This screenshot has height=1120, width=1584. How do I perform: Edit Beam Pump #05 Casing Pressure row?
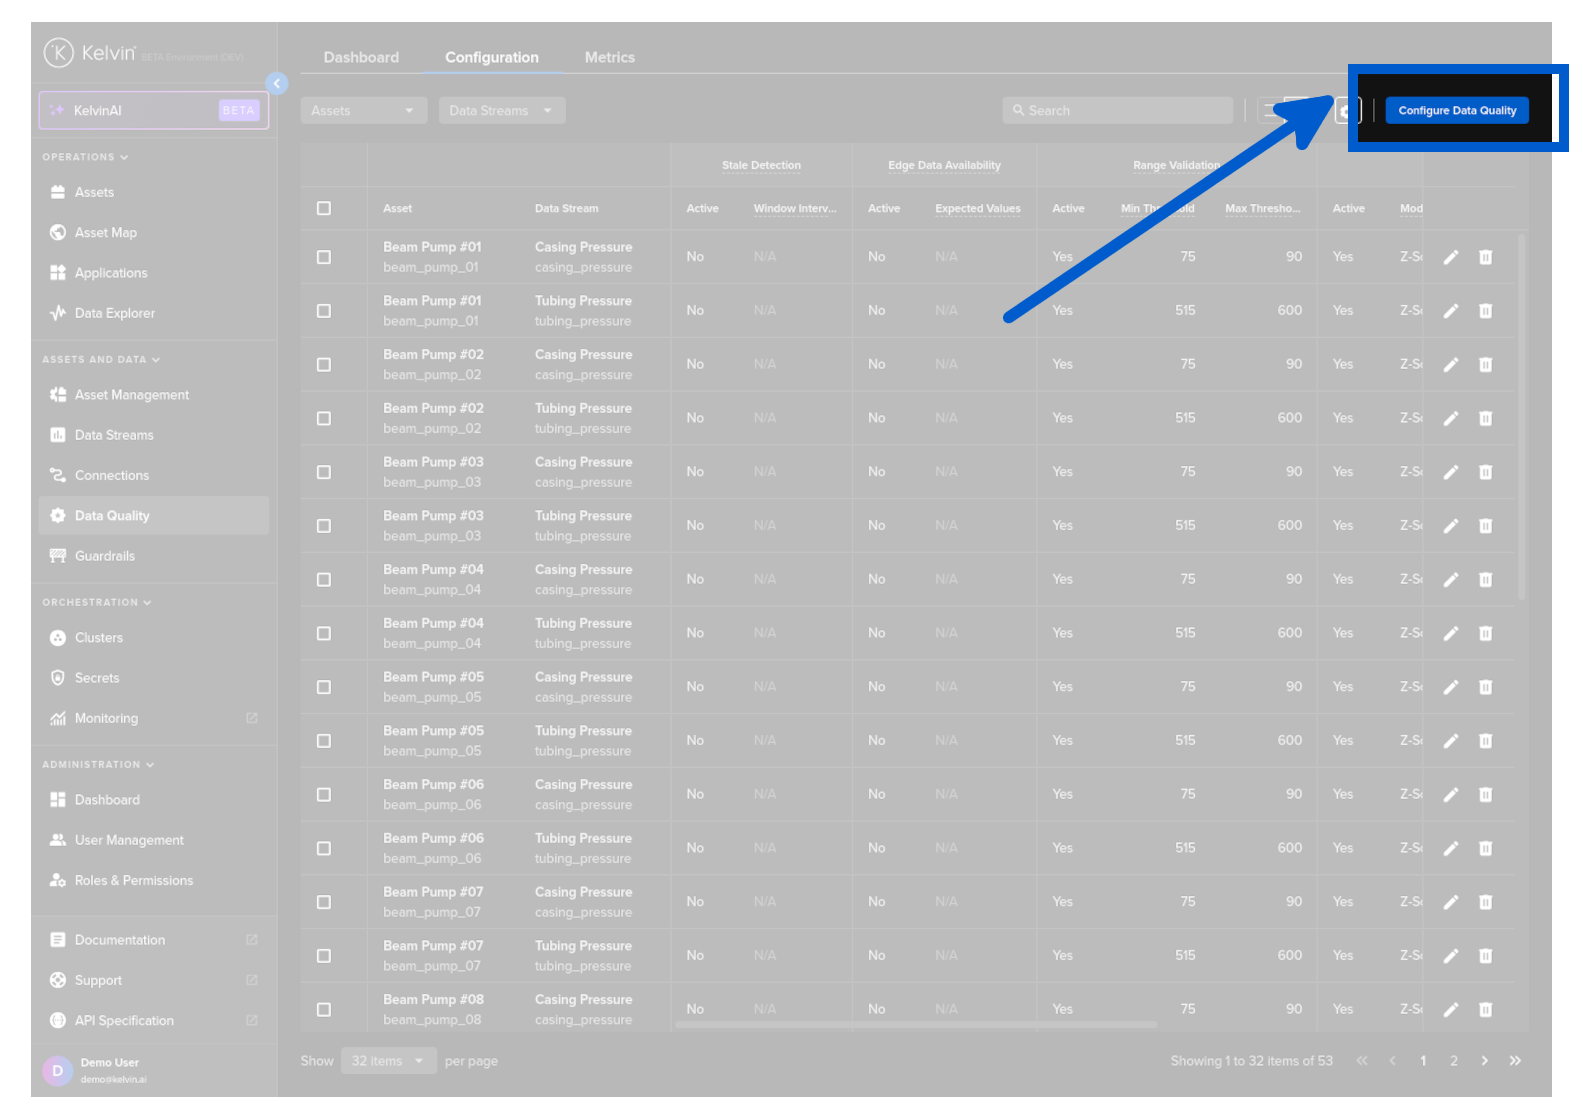1450,688
